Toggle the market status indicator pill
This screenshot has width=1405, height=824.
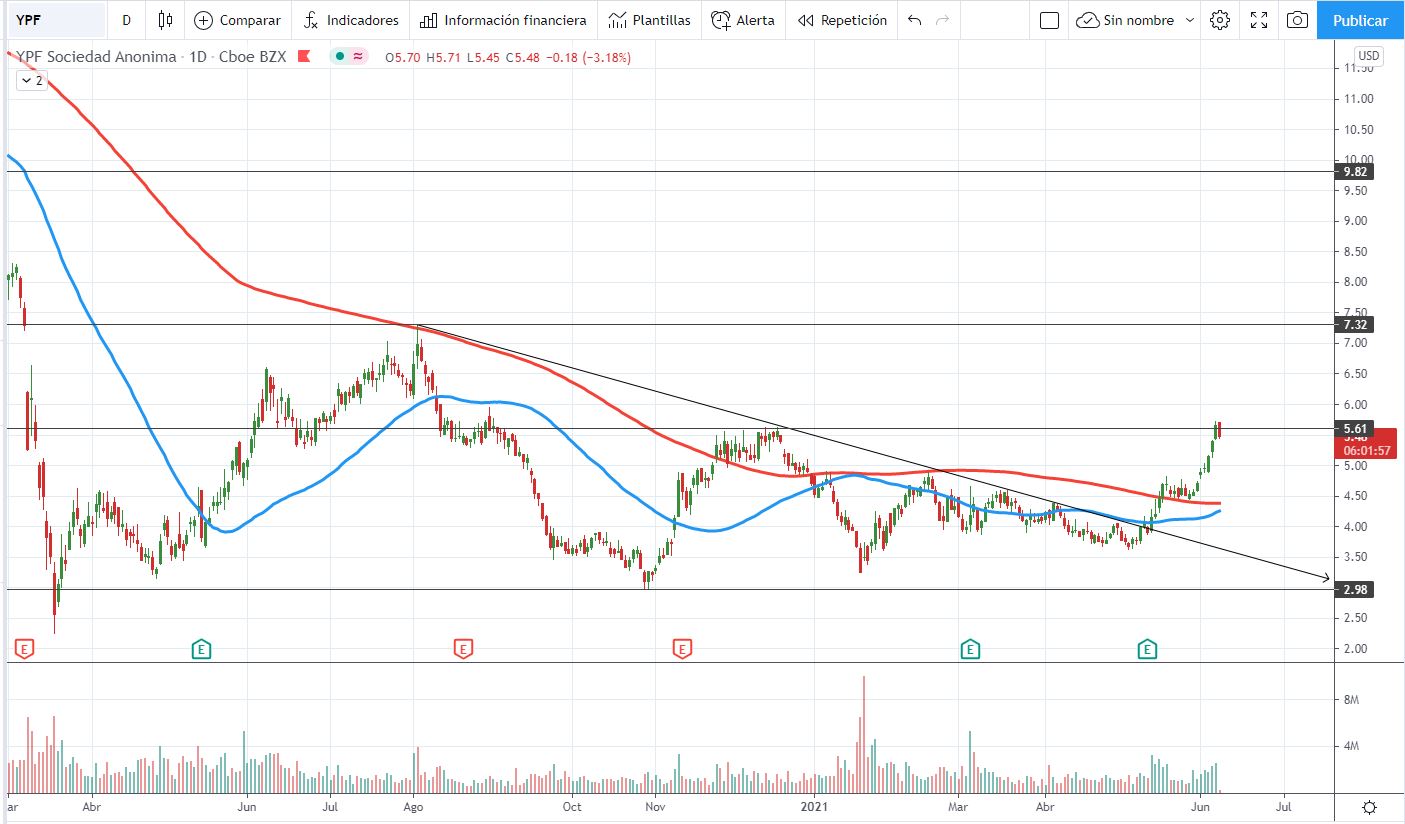click(x=350, y=57)
